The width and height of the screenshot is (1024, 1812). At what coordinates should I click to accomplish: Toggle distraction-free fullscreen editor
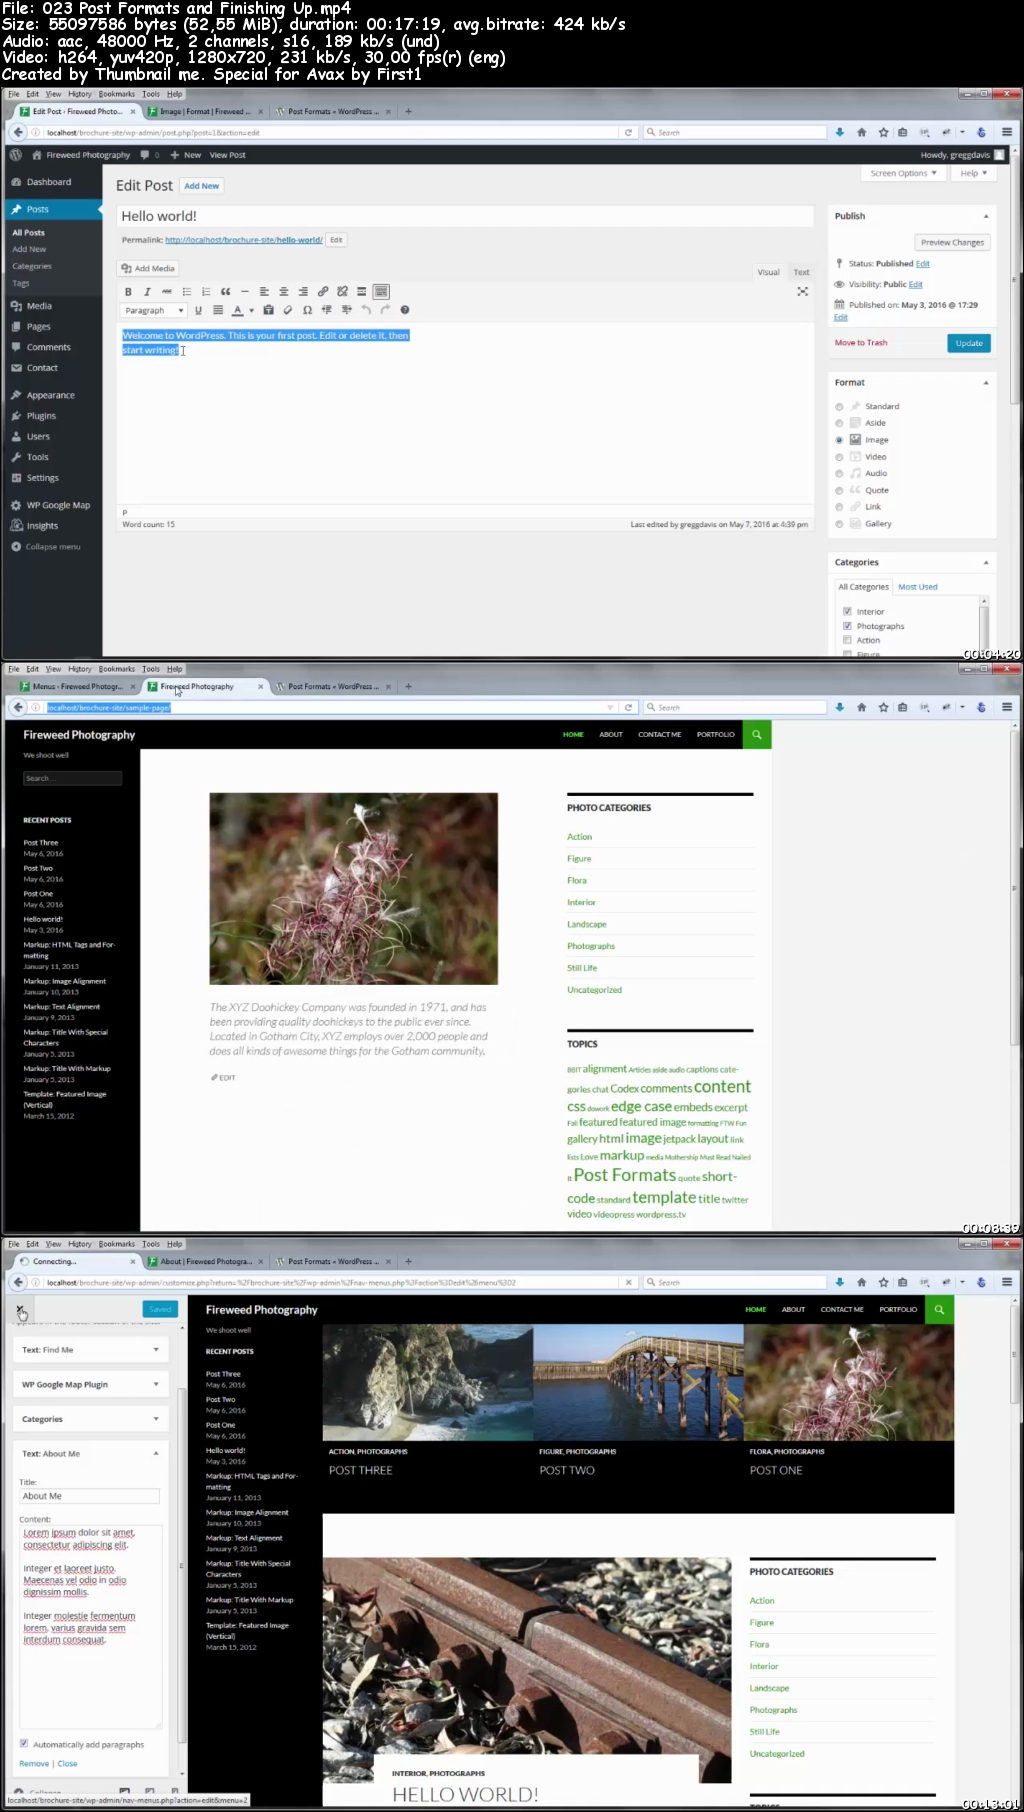pos(802,291)
